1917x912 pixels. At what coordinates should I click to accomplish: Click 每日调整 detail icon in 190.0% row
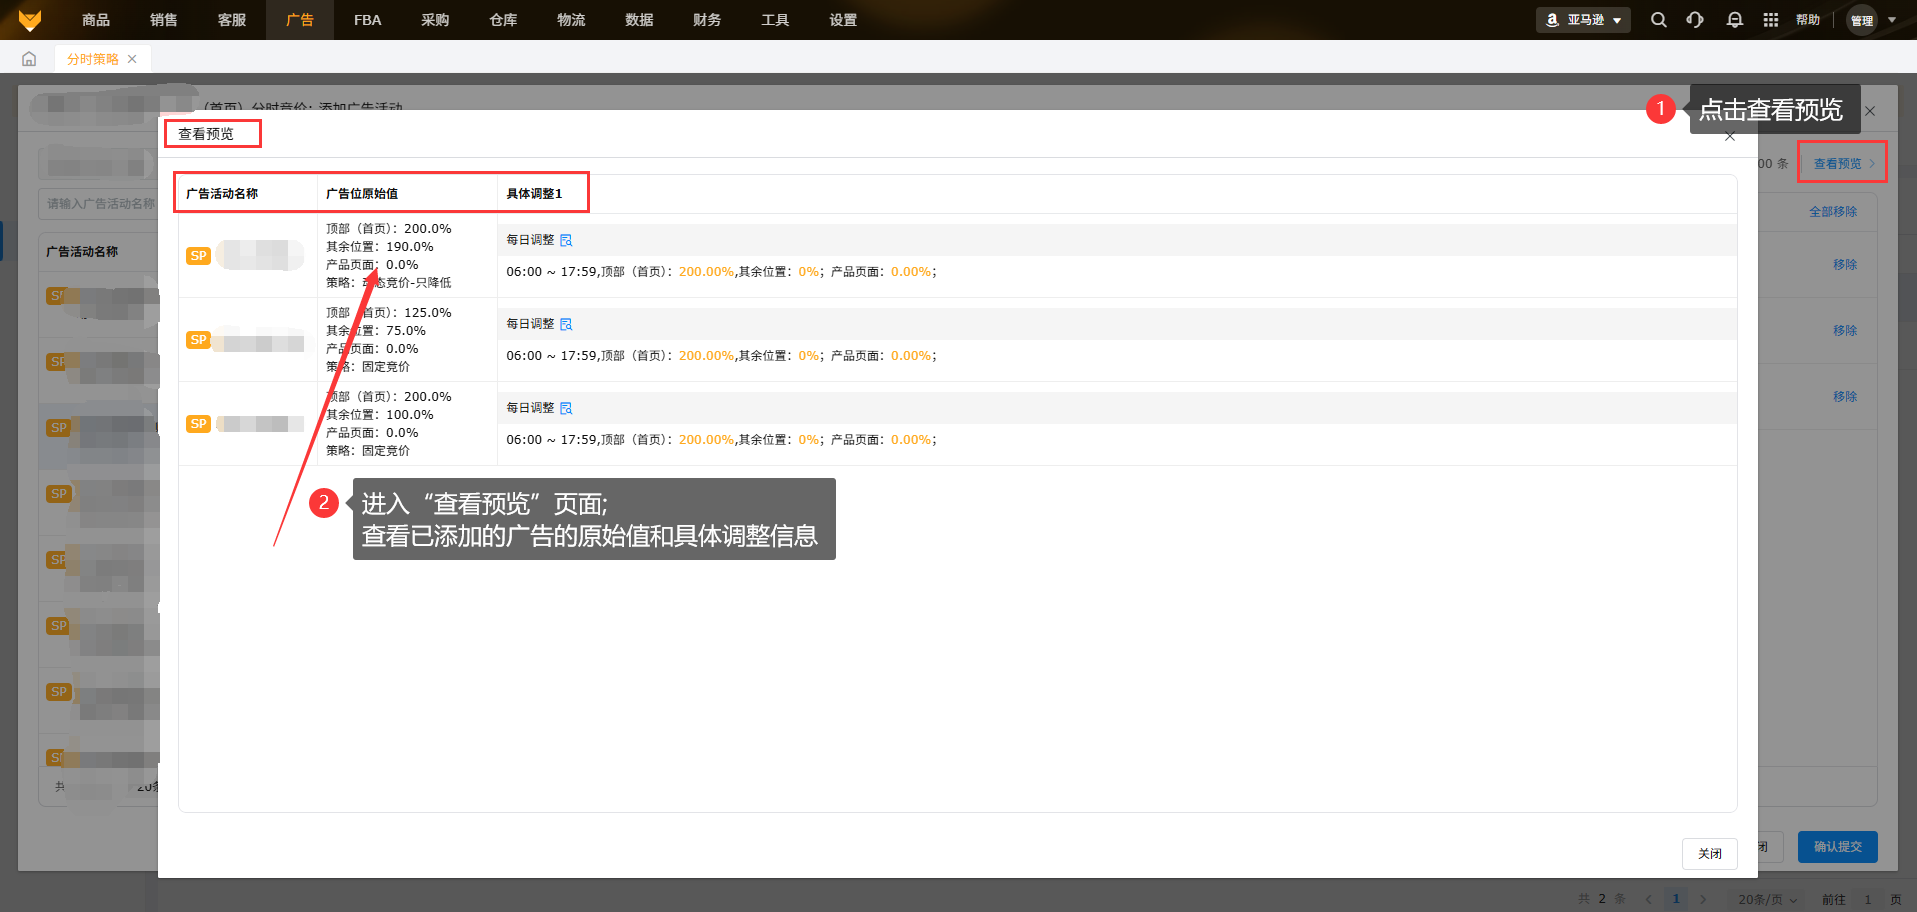566,240
